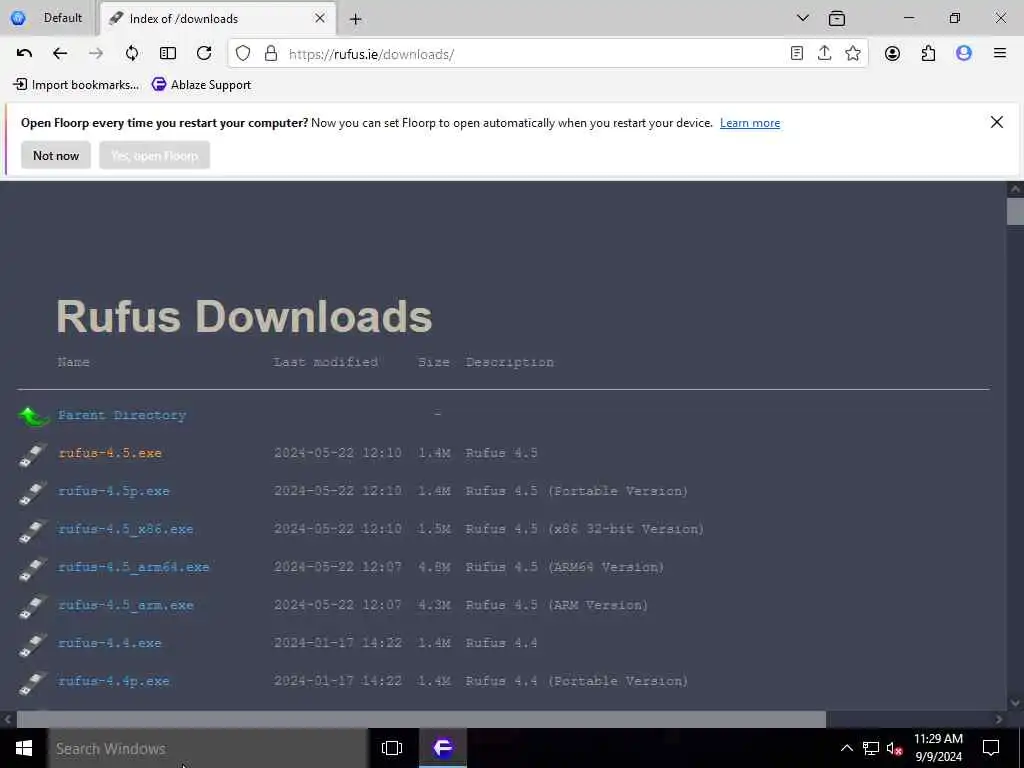Click the Not now button
This screenshot has width=1024, height=768.
(x=56, y=155)
